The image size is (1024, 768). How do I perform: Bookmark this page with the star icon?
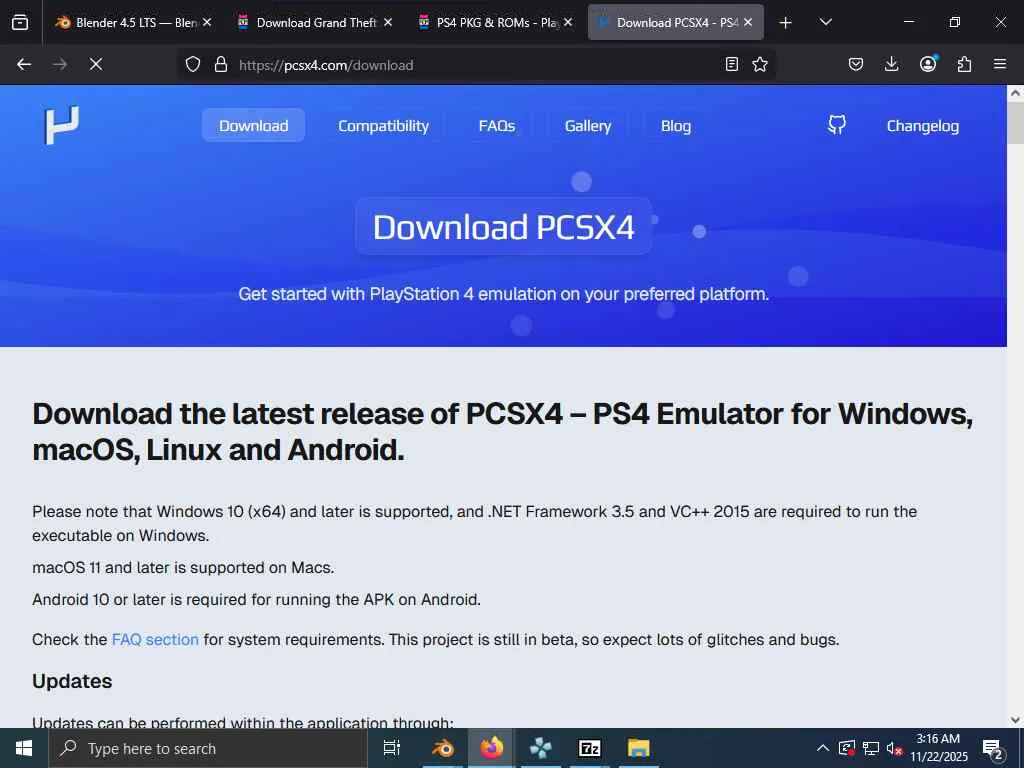[x=760, y=64]
